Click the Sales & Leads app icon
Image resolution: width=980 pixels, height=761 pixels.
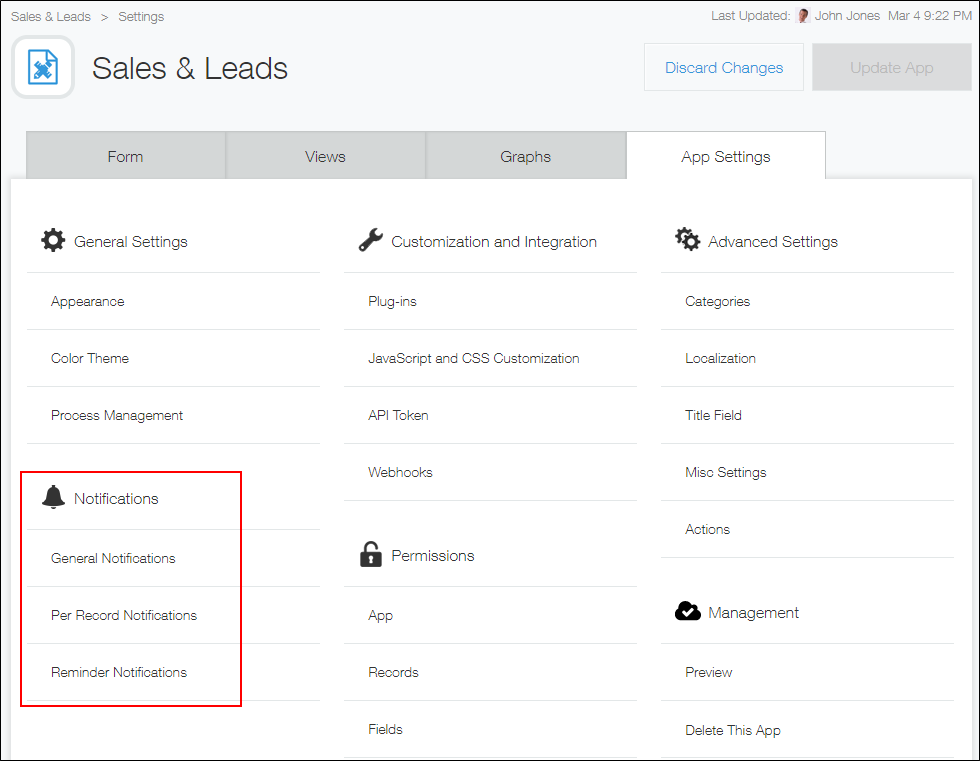42,68
